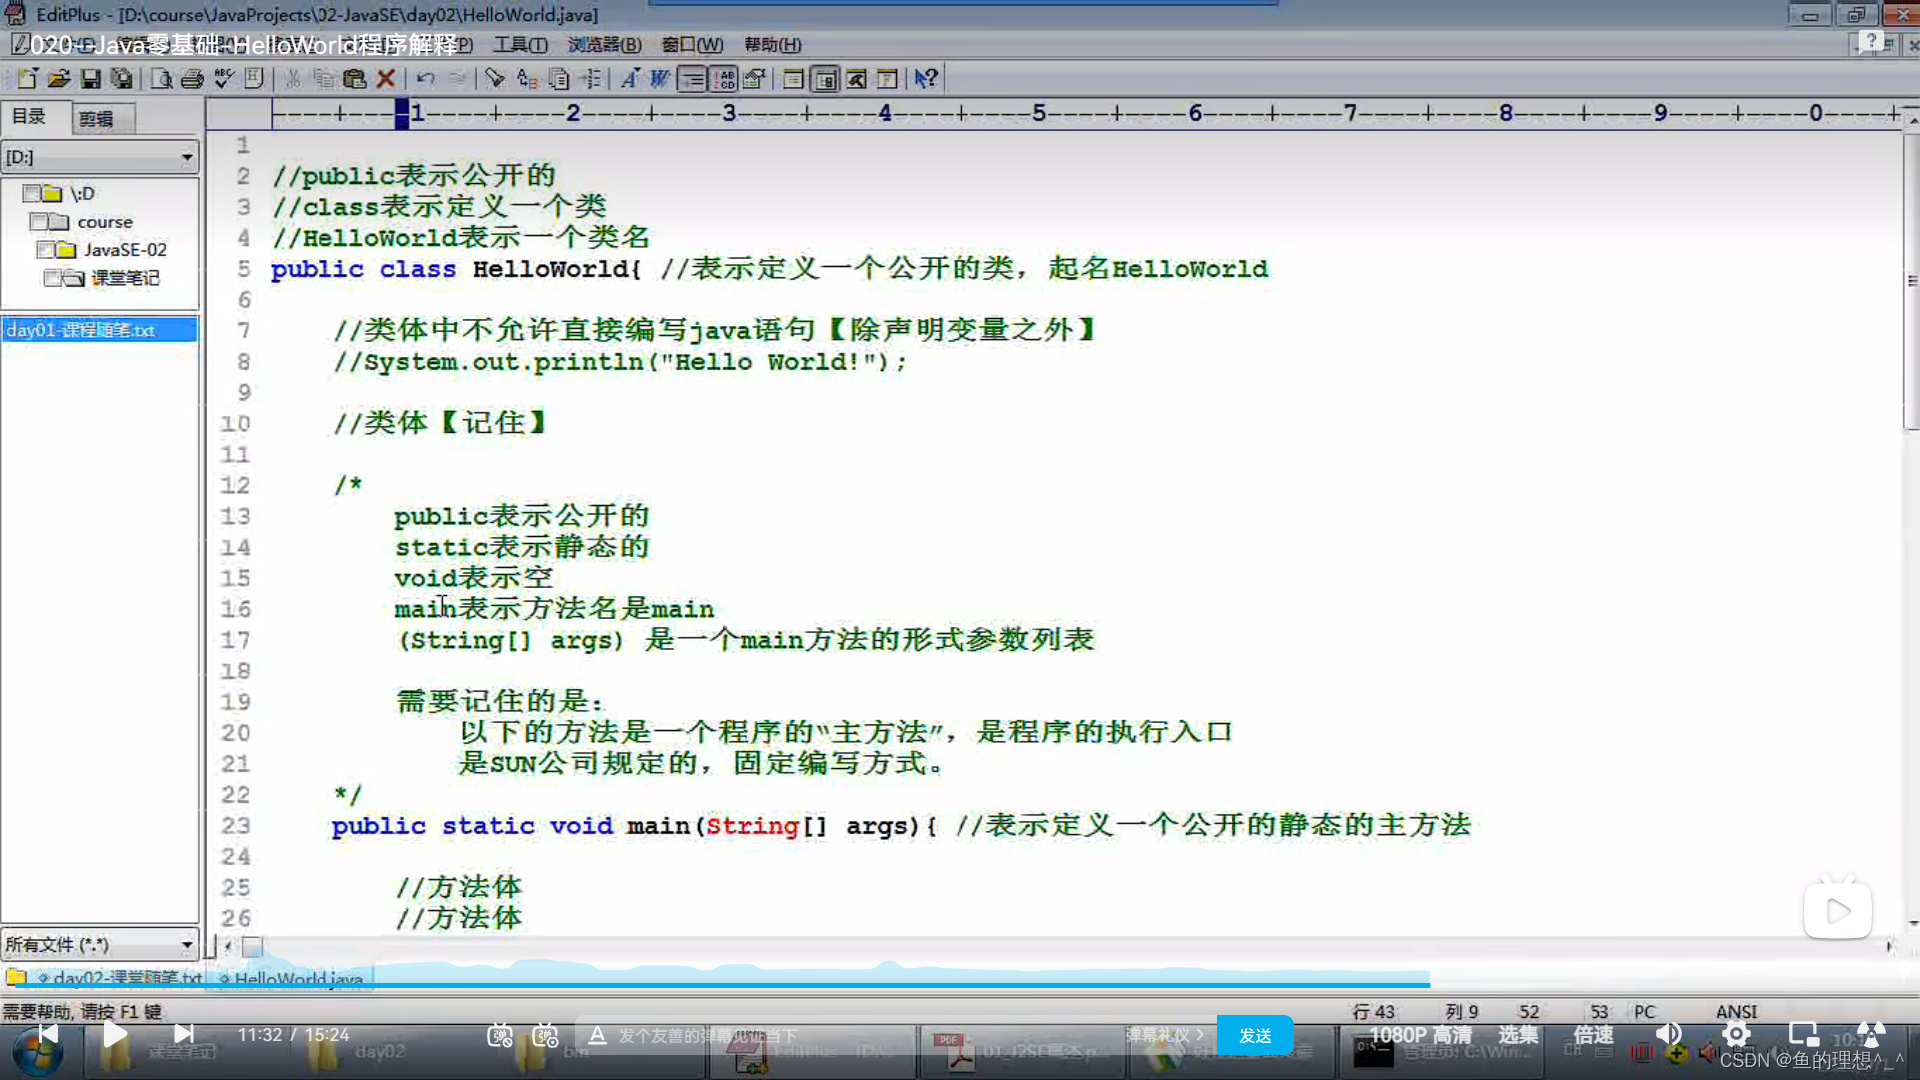
Task: Click the blue 发送 button
Action: pos(1254,1036)
